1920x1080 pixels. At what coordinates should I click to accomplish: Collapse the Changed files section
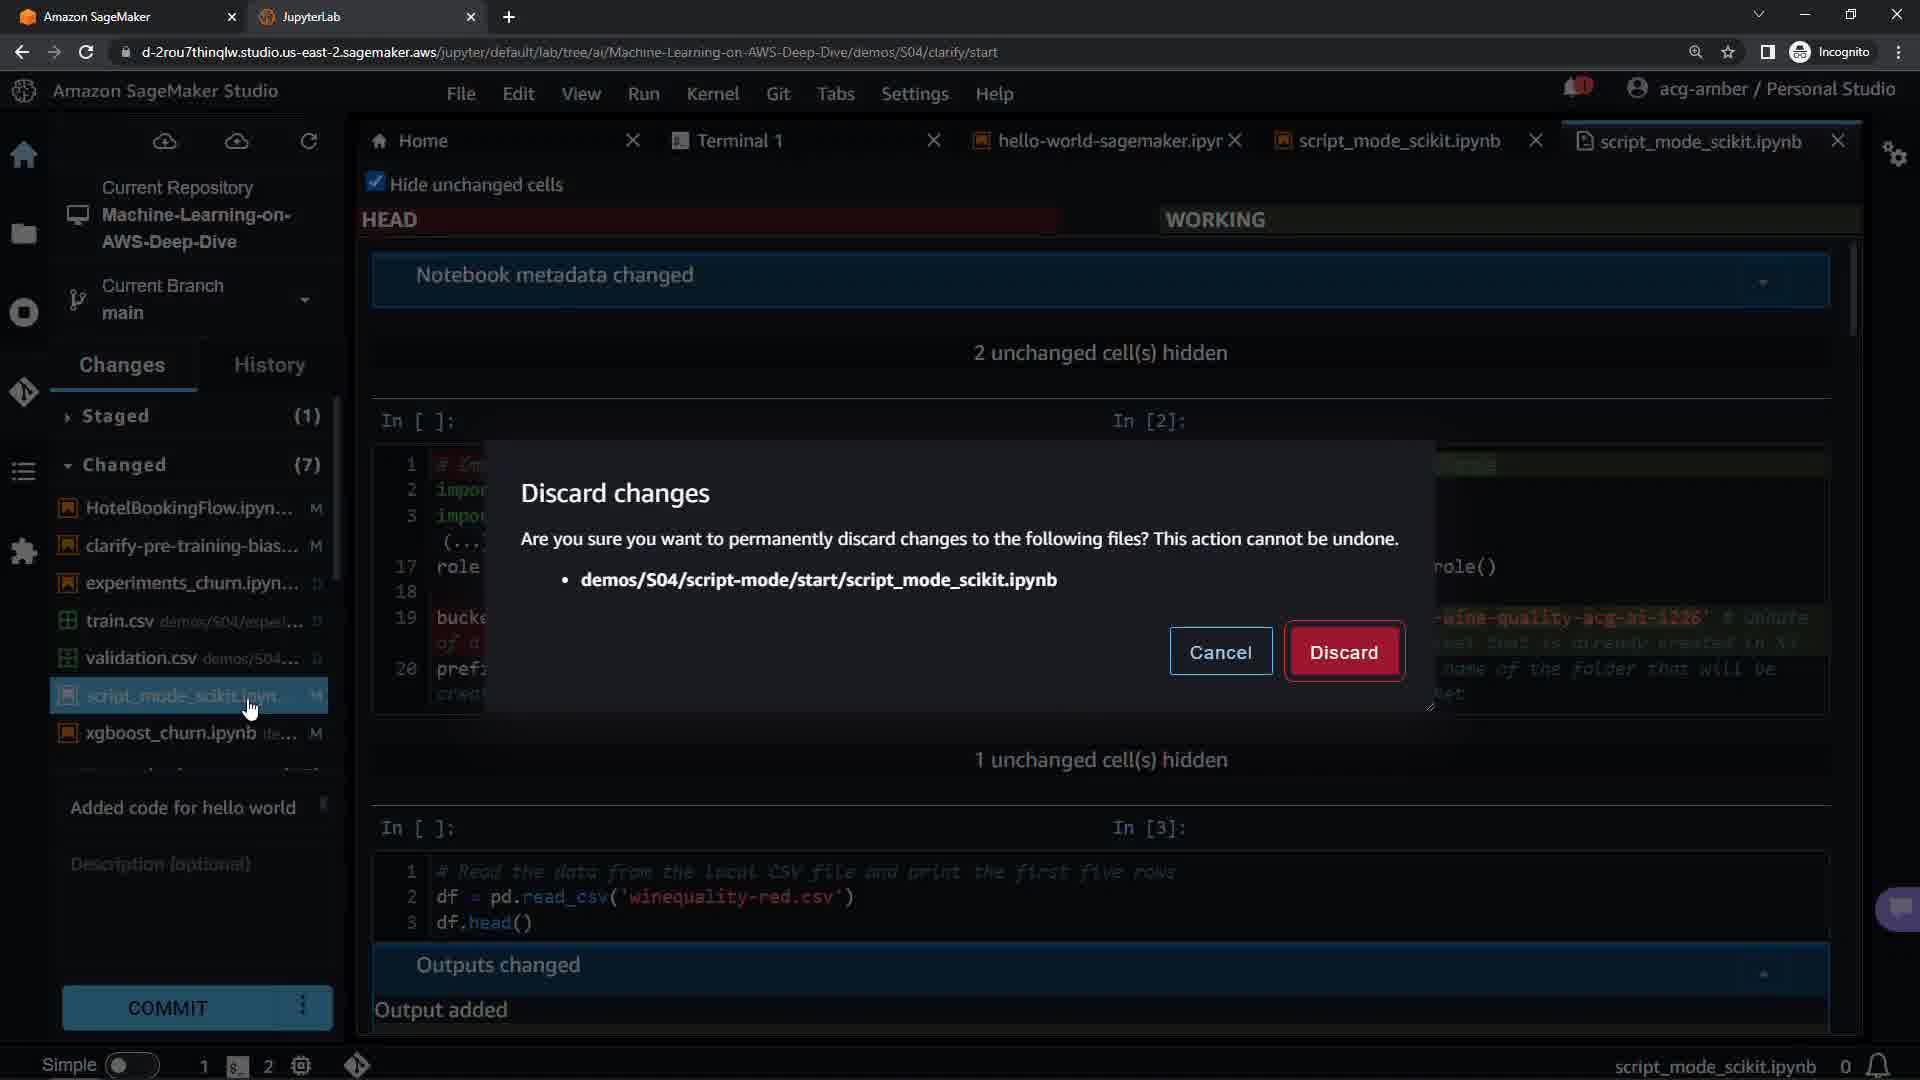123,465
